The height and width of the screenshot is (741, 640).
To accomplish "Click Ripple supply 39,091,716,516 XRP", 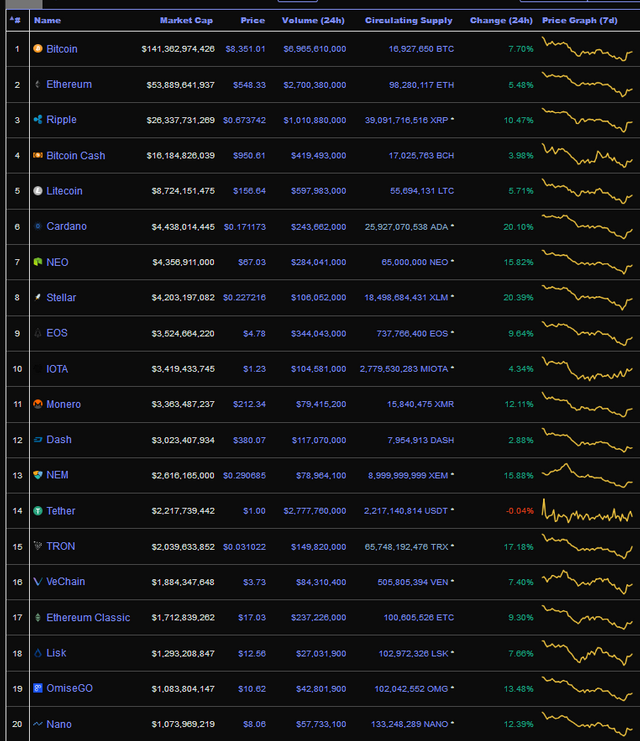I will click(406, 120).
